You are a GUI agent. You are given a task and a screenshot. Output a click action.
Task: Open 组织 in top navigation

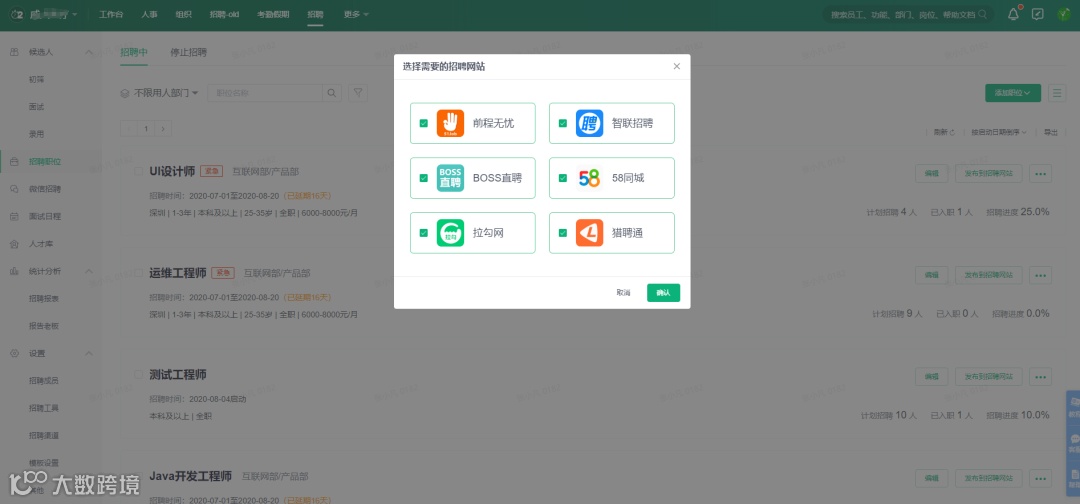tap(183, 14)
